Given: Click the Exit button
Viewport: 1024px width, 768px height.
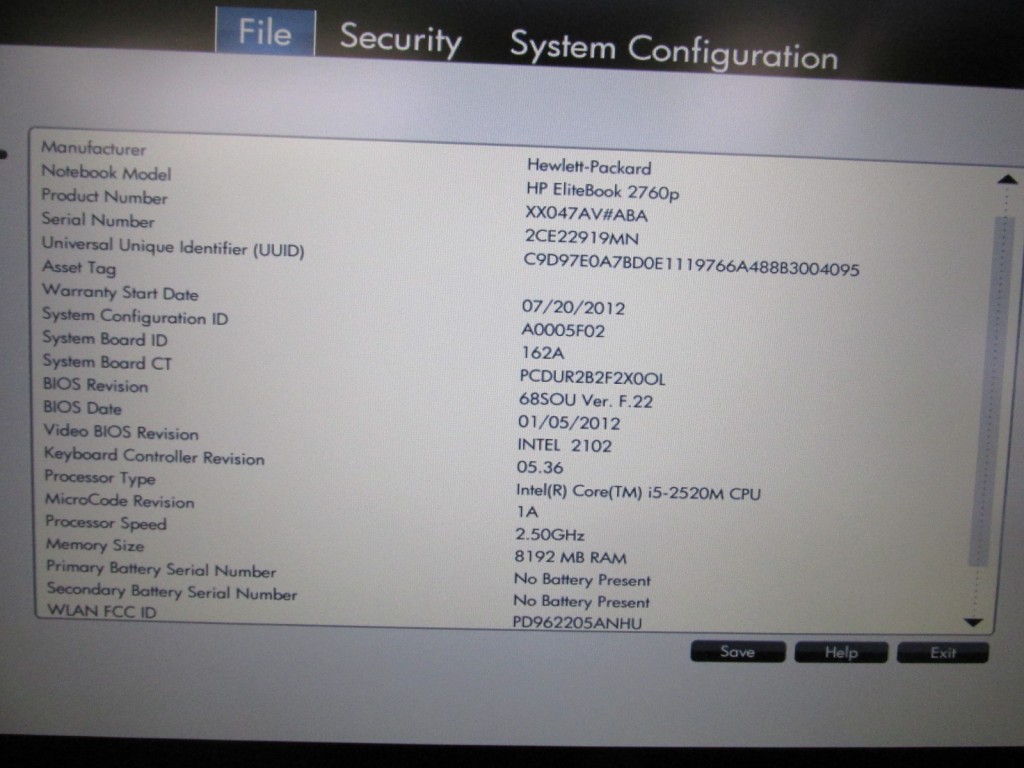Looking at the screenshot, I should (x=942, y=652).
